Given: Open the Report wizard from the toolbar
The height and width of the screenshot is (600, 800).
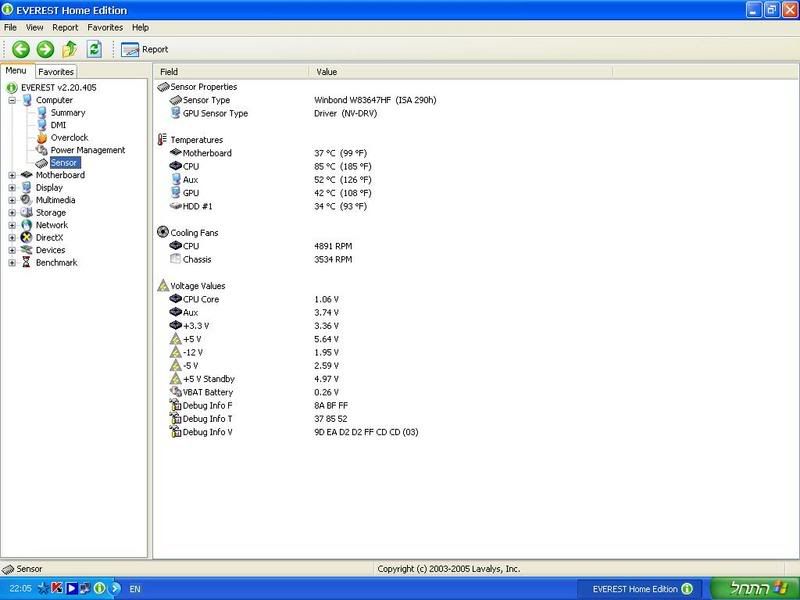Looking at the screenshot, I should 144,49.
